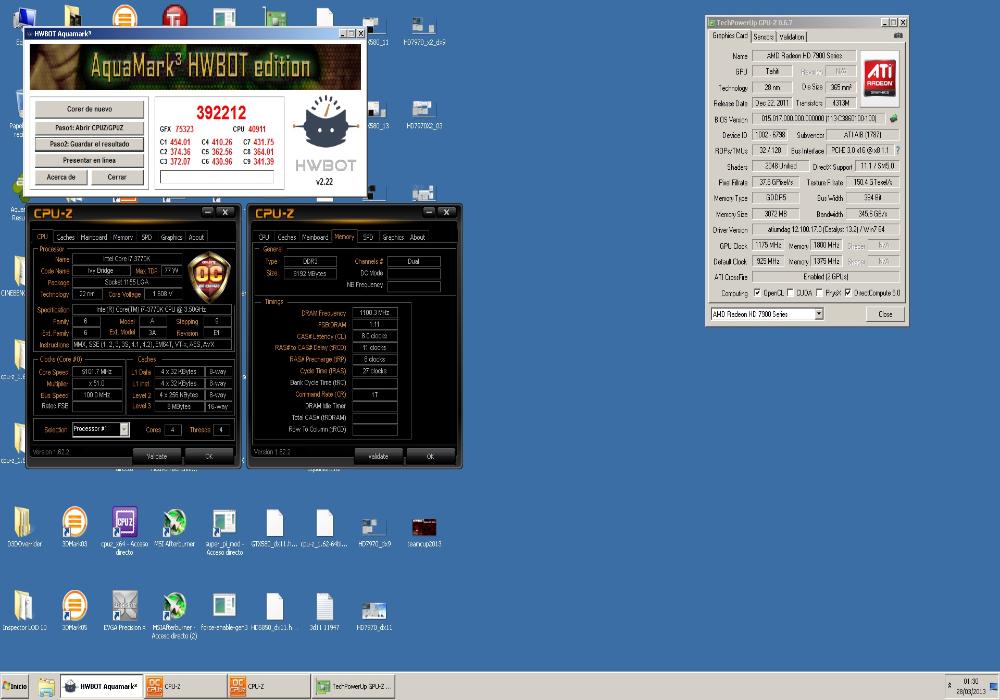
Task: Click the GPU-Z BIOS save chip icon
Action: (x=893, y=119)
